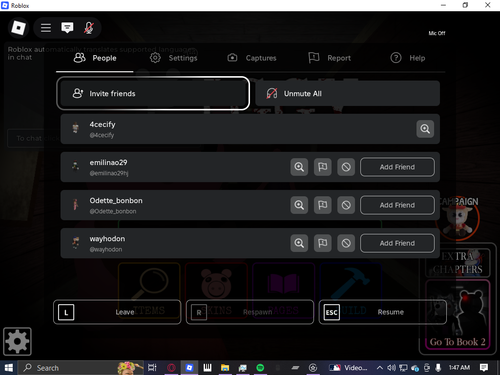Viewport: 500px width, 375px height.
Task: Switch to the People tab
Action: 95,58
